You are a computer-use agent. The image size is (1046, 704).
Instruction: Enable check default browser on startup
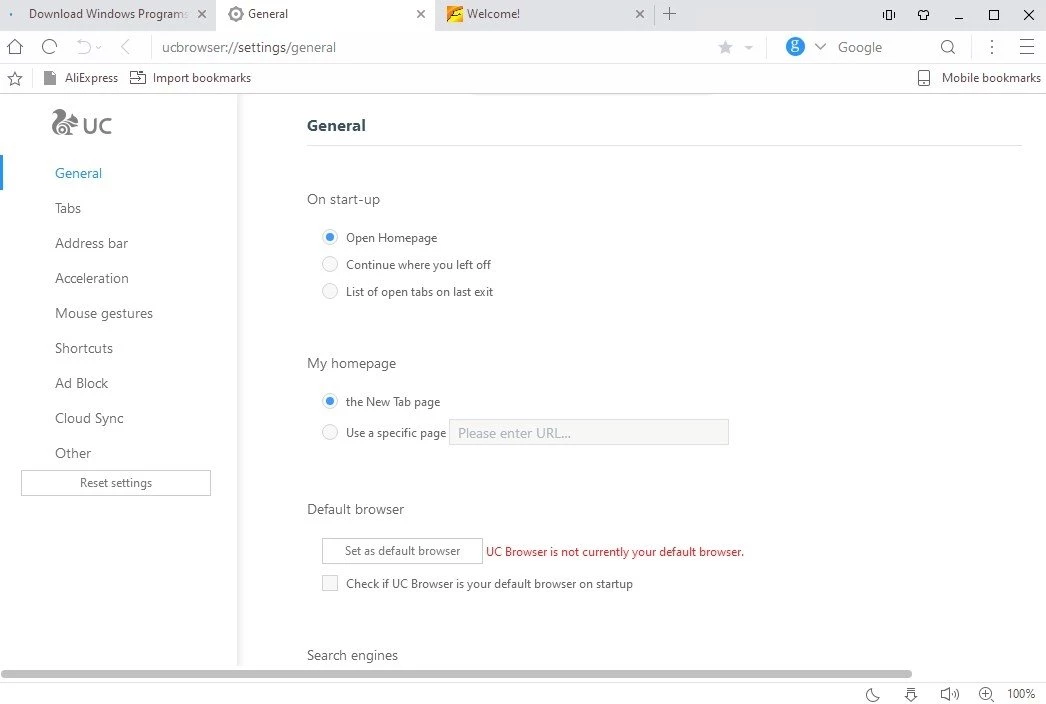click(330, 584)
